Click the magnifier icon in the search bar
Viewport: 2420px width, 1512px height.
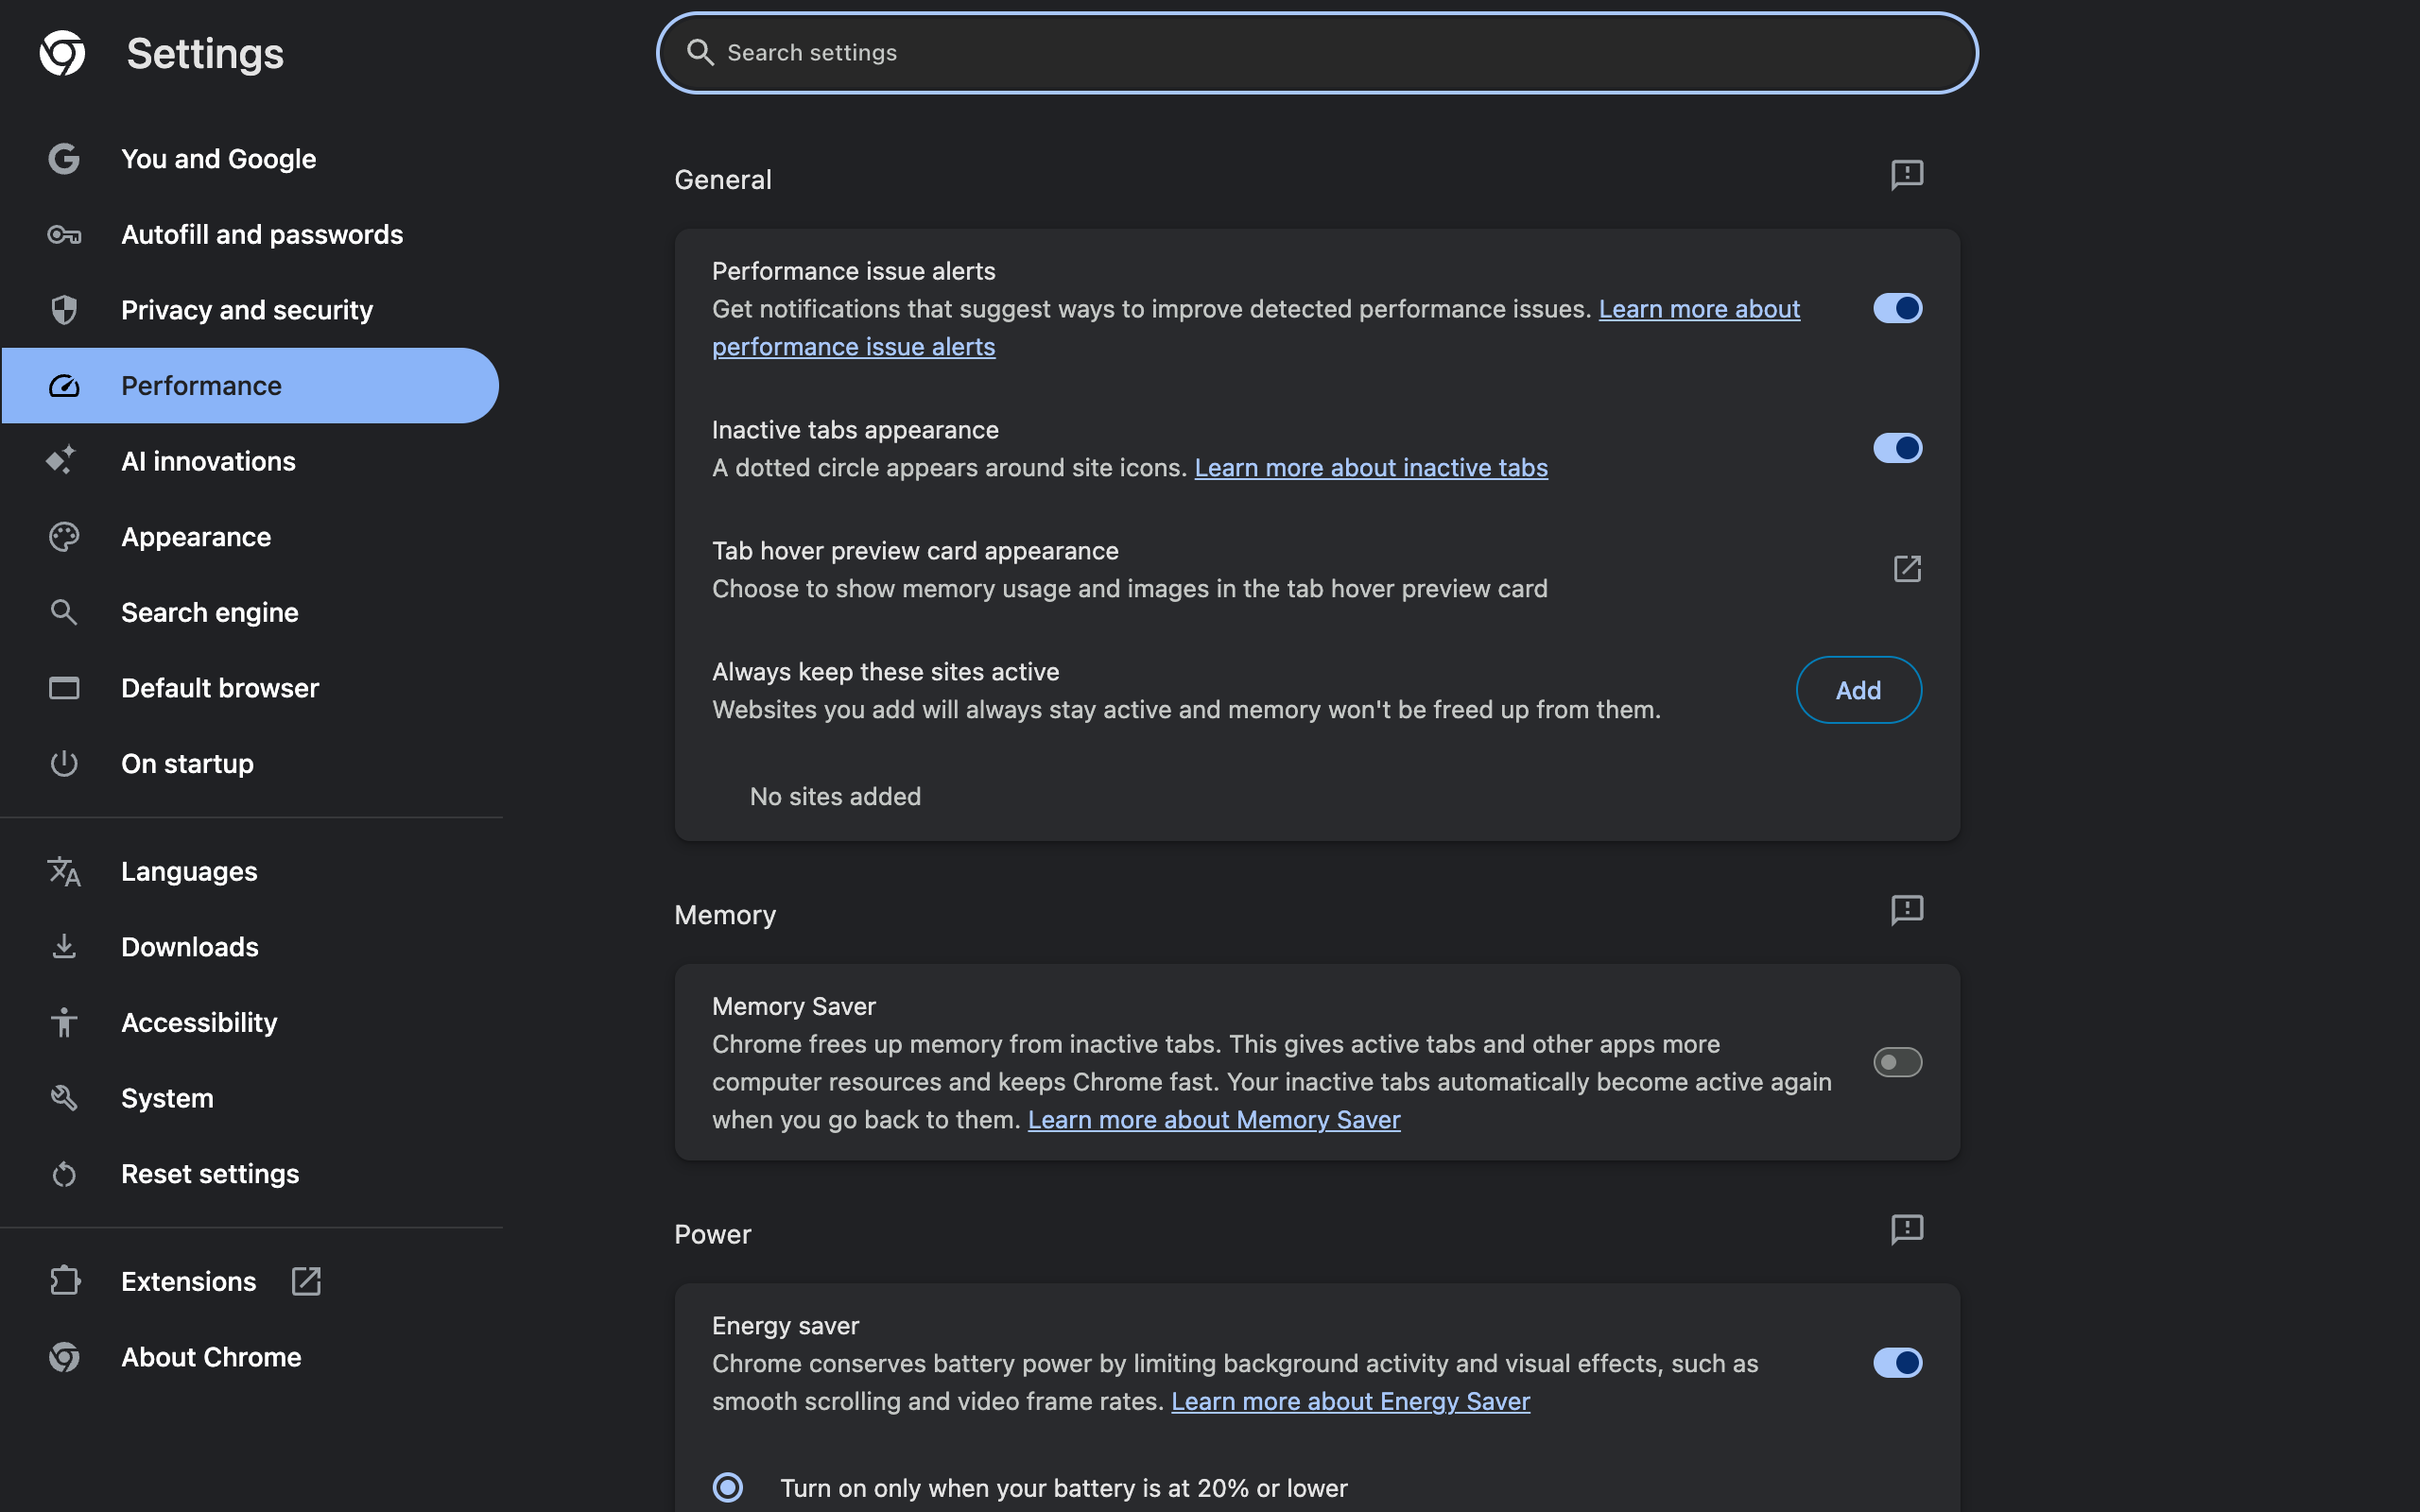click(700, 53)
